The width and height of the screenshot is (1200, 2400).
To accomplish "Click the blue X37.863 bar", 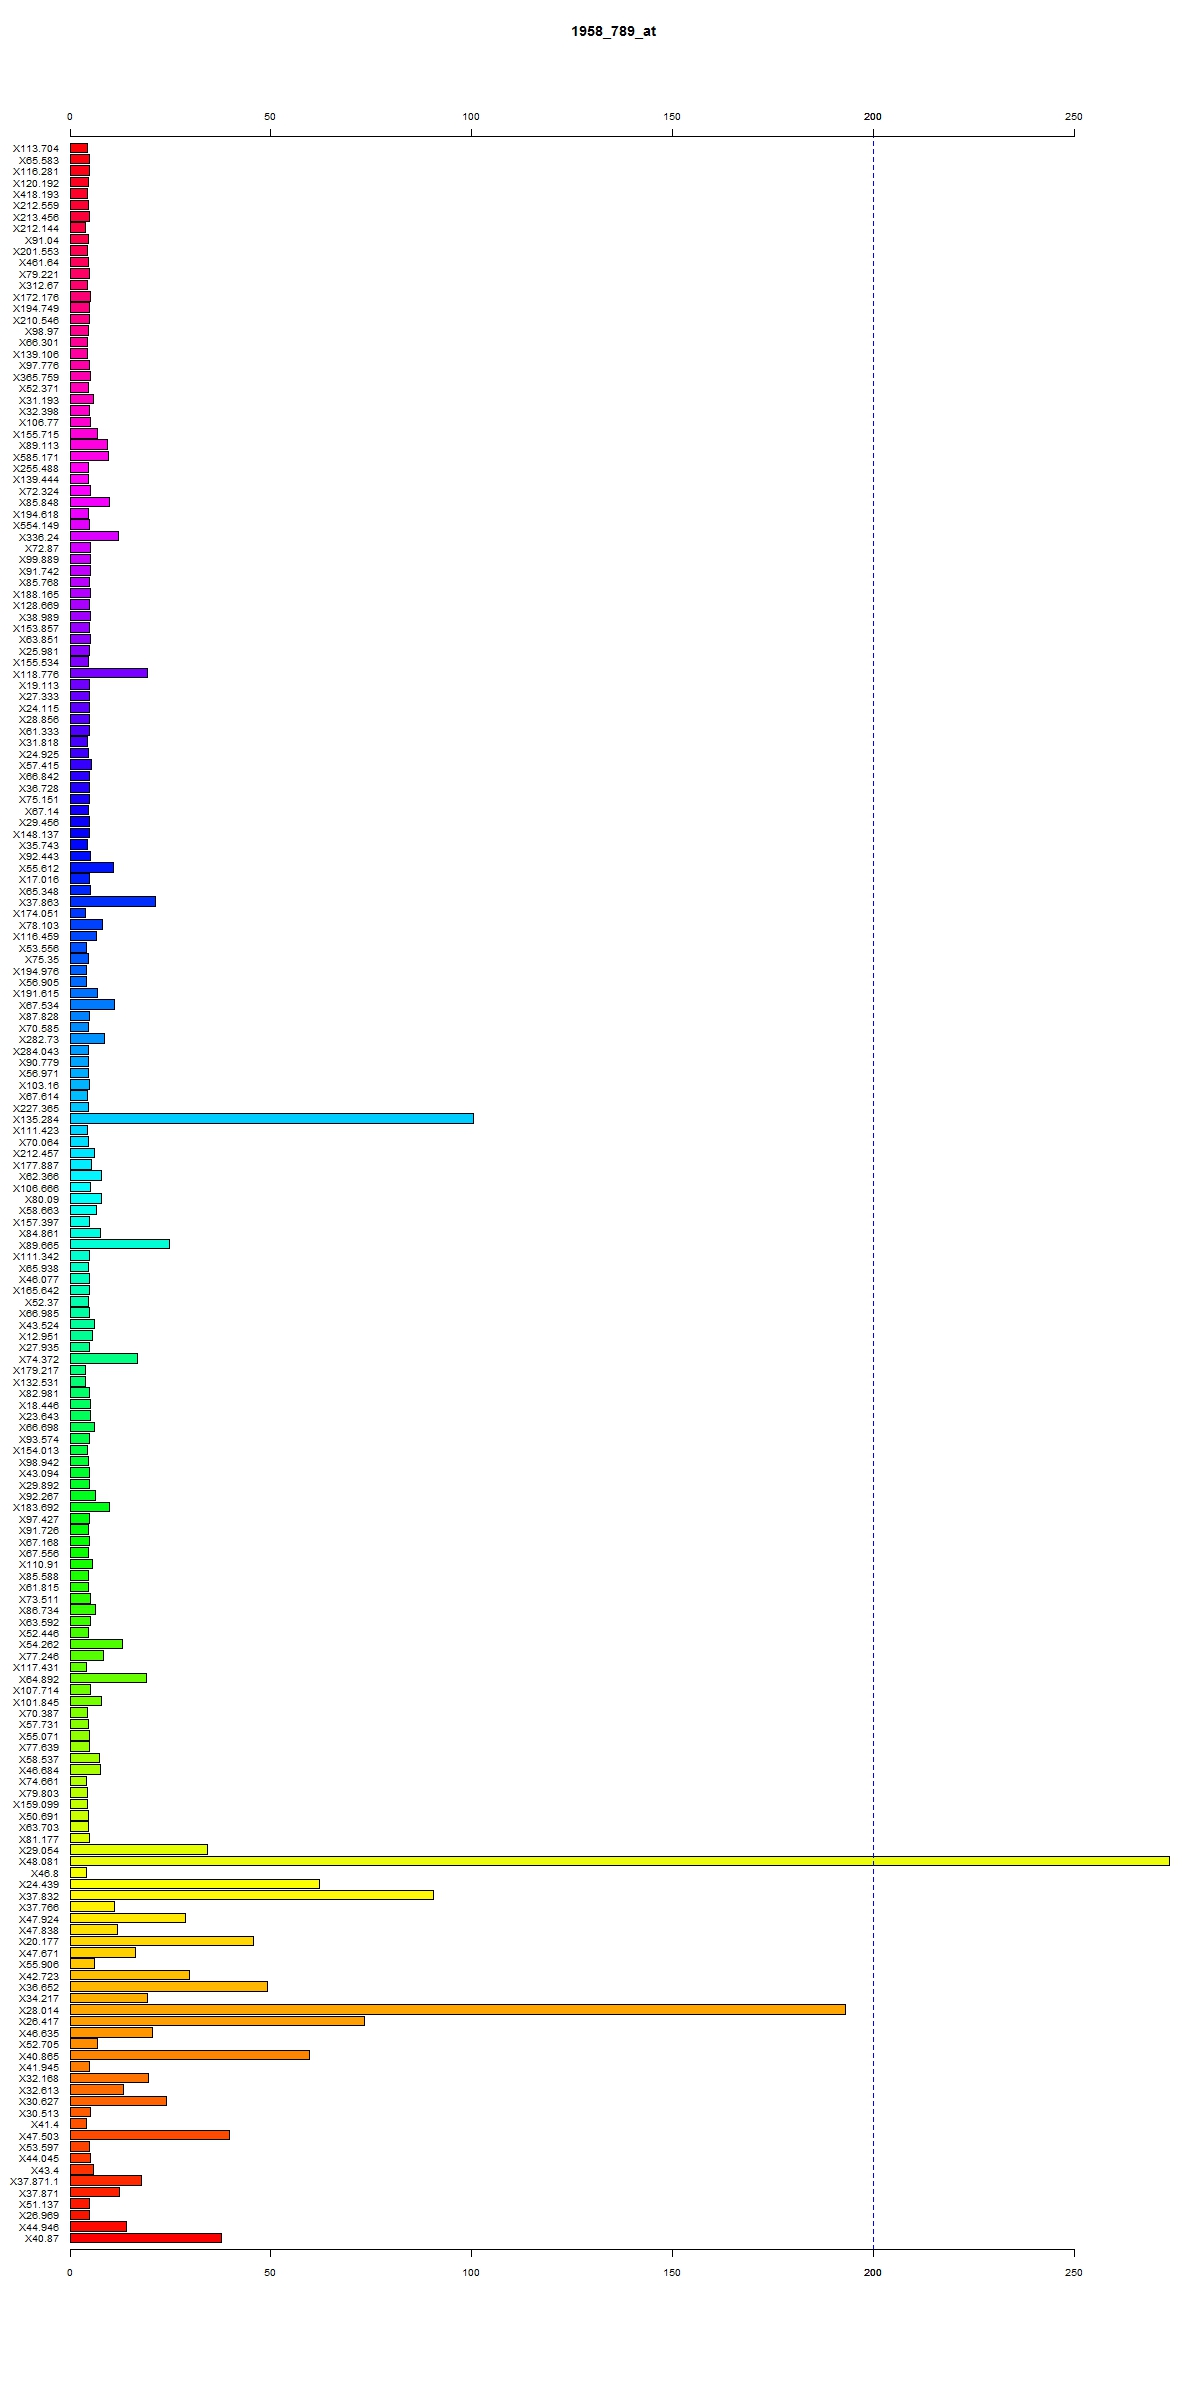I will pos(113,901).
